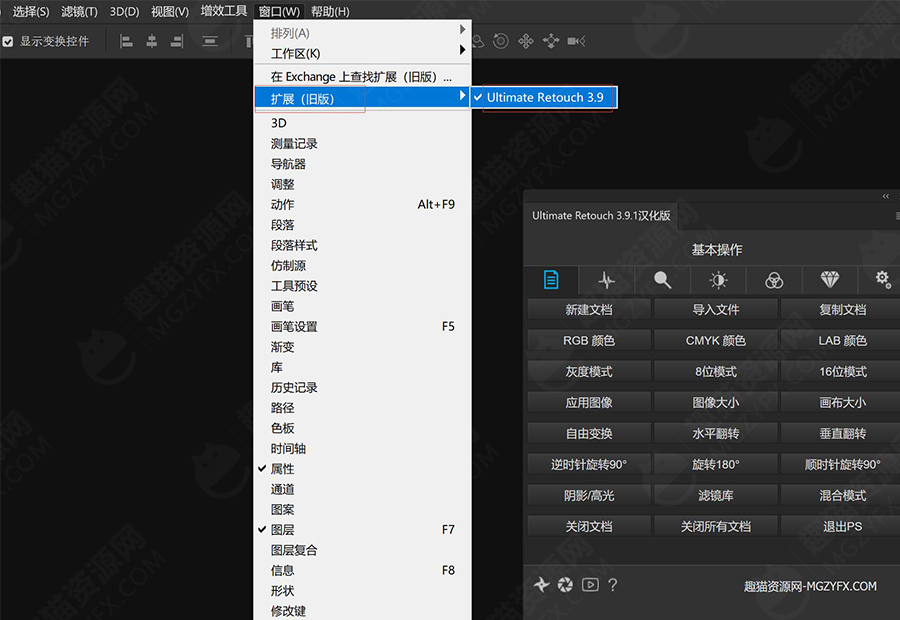Show the 画笔设置 panel (F5)

point(362,327)
